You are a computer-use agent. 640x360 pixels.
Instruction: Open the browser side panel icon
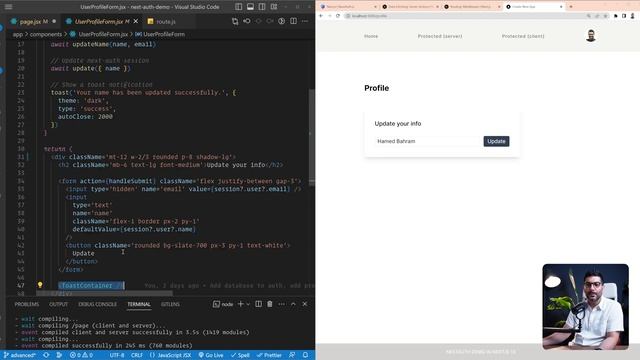point(624,16)
